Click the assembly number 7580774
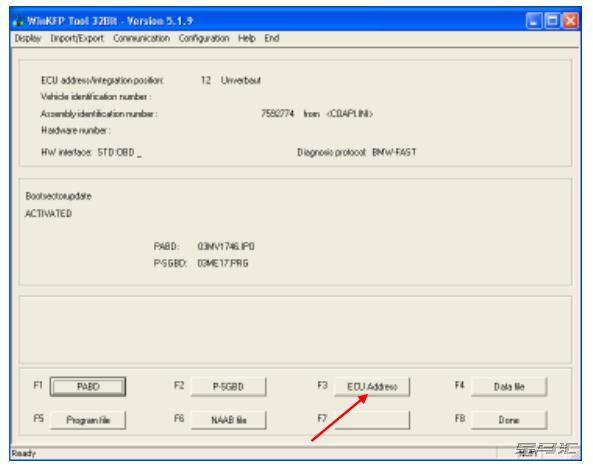 pos(278,113)
